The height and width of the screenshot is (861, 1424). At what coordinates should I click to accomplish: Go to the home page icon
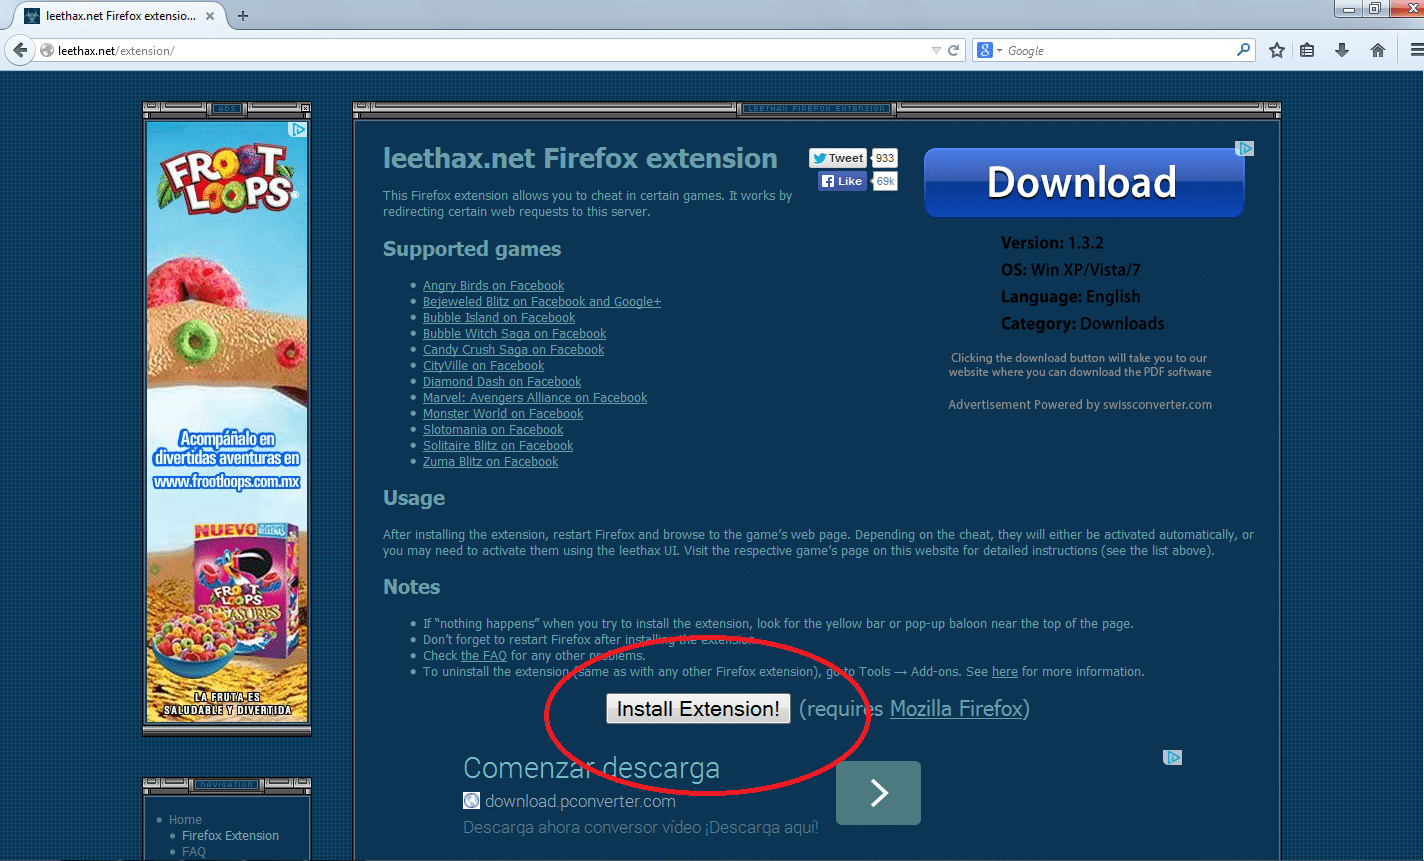pos(1377,50)
